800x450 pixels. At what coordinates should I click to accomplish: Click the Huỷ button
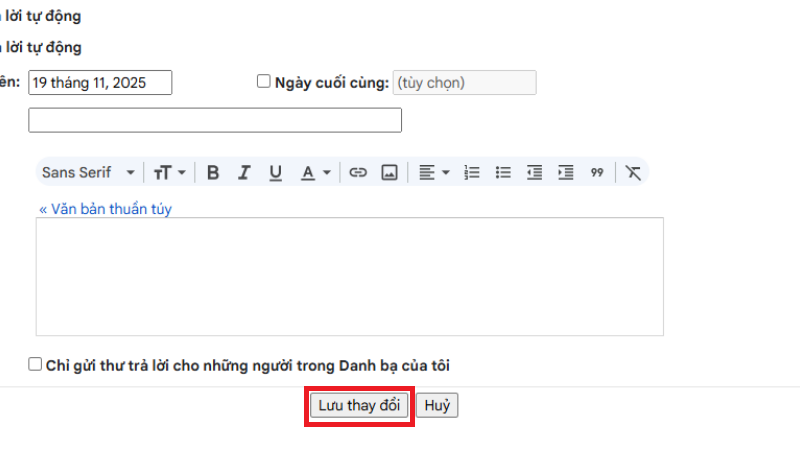point(437,406)
